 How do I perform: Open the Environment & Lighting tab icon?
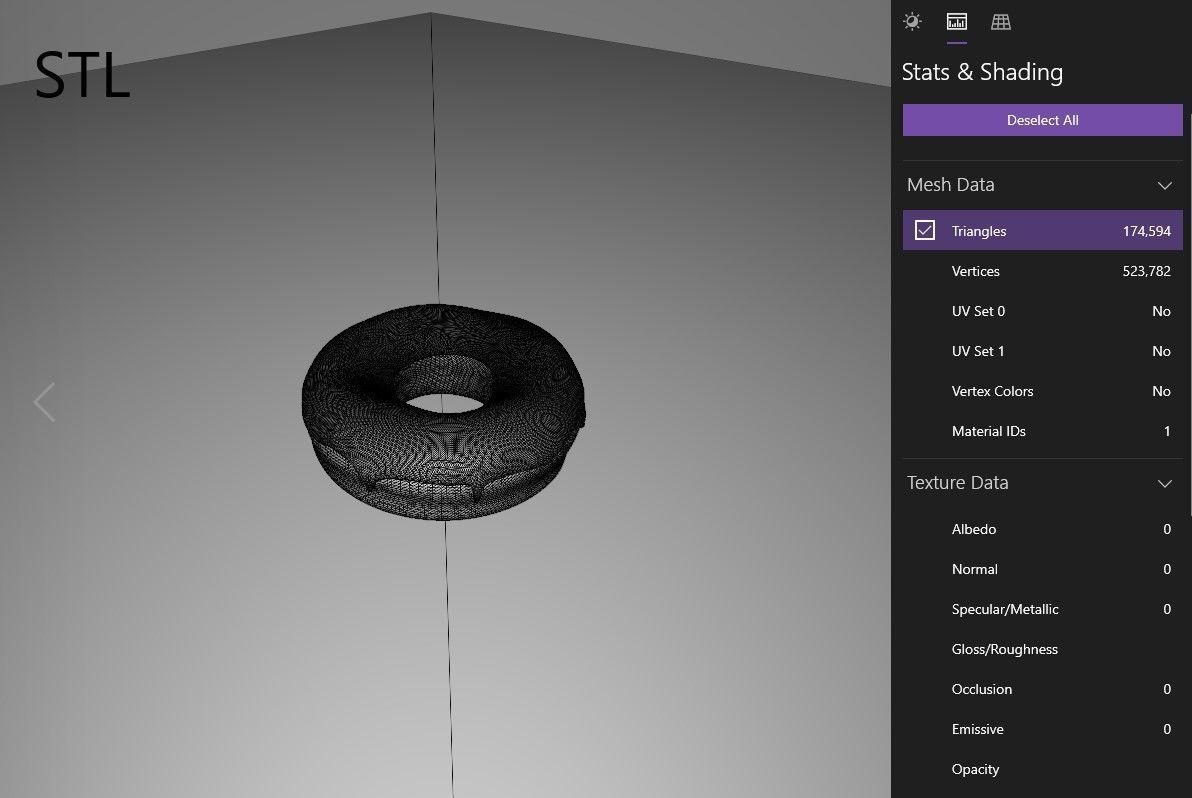click(912, 21)
